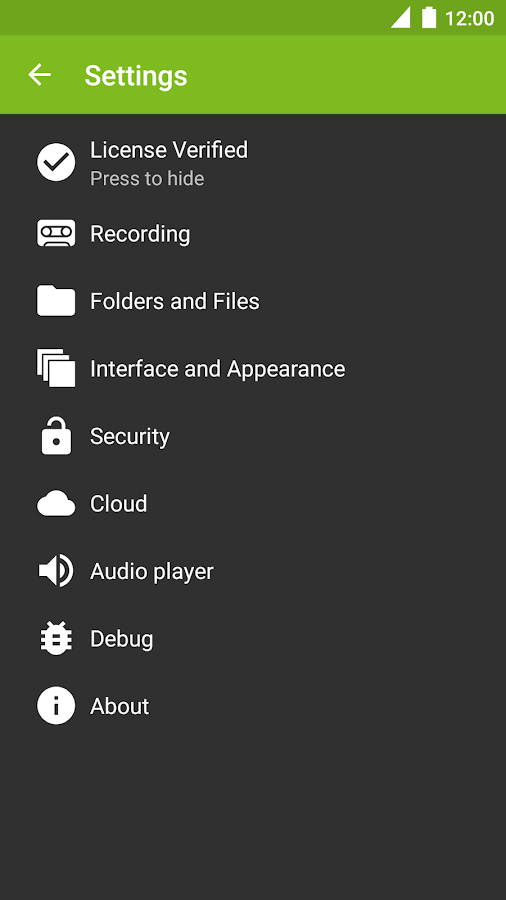Open the About page

coord(253,705)
